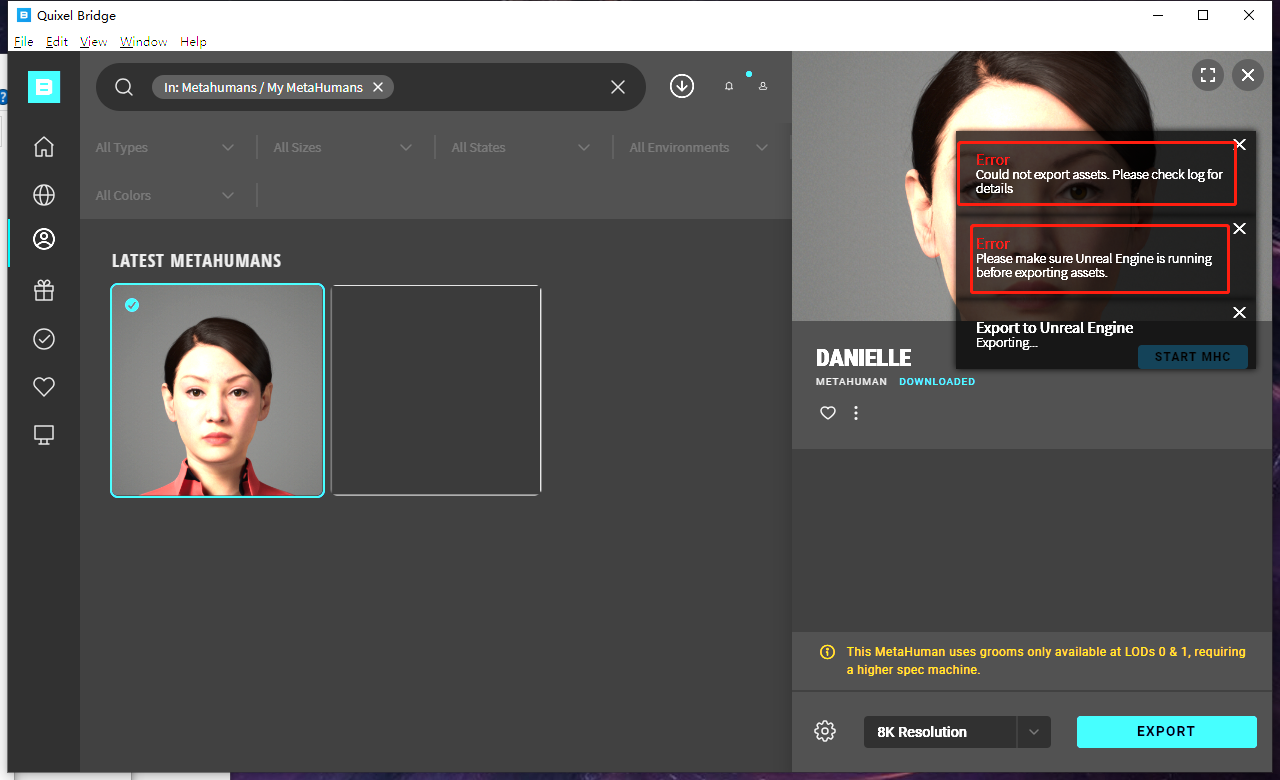1280x780 pixels.
Task: Select the empty second MetaHuman card
Action: pyautogui.click(x=436, y=391)
